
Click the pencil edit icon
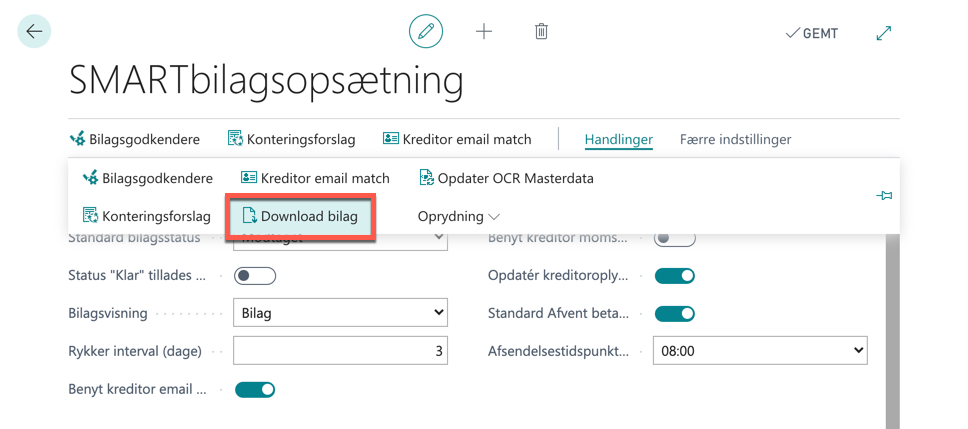click(x=426, y=31)
